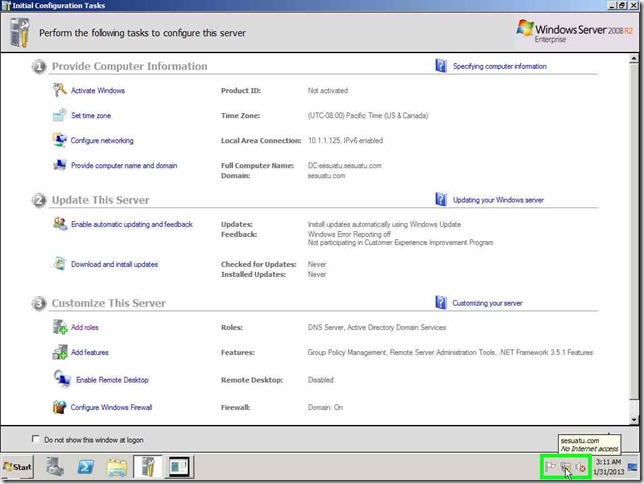Click the icon beside Add features

(60, 352)
